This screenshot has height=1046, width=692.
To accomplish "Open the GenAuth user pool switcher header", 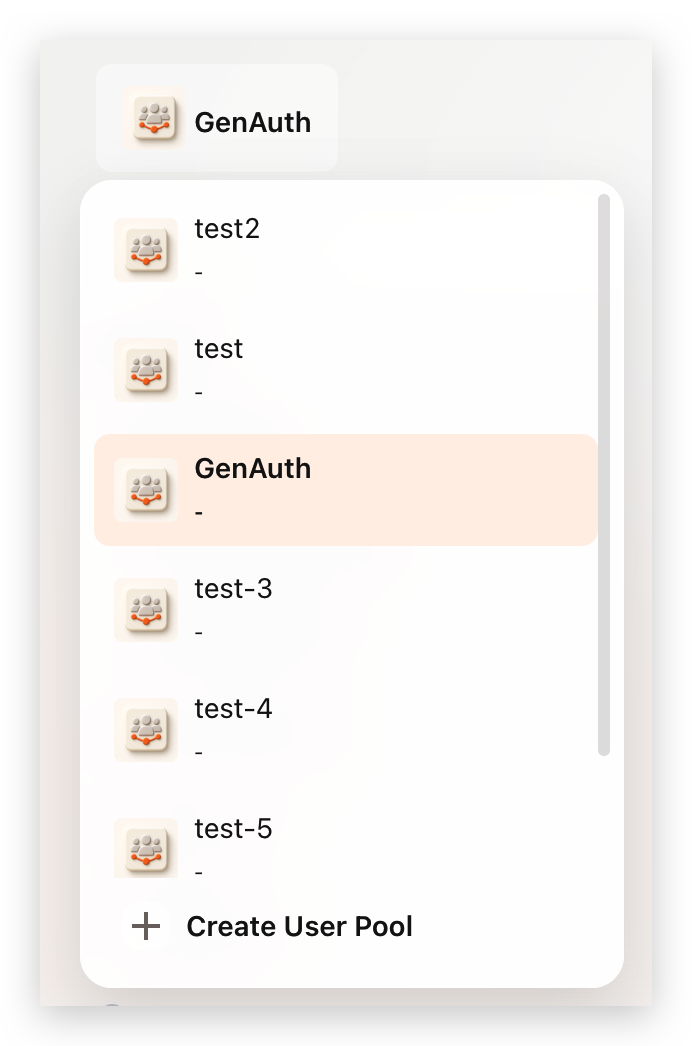I will [x=217, y=118].
